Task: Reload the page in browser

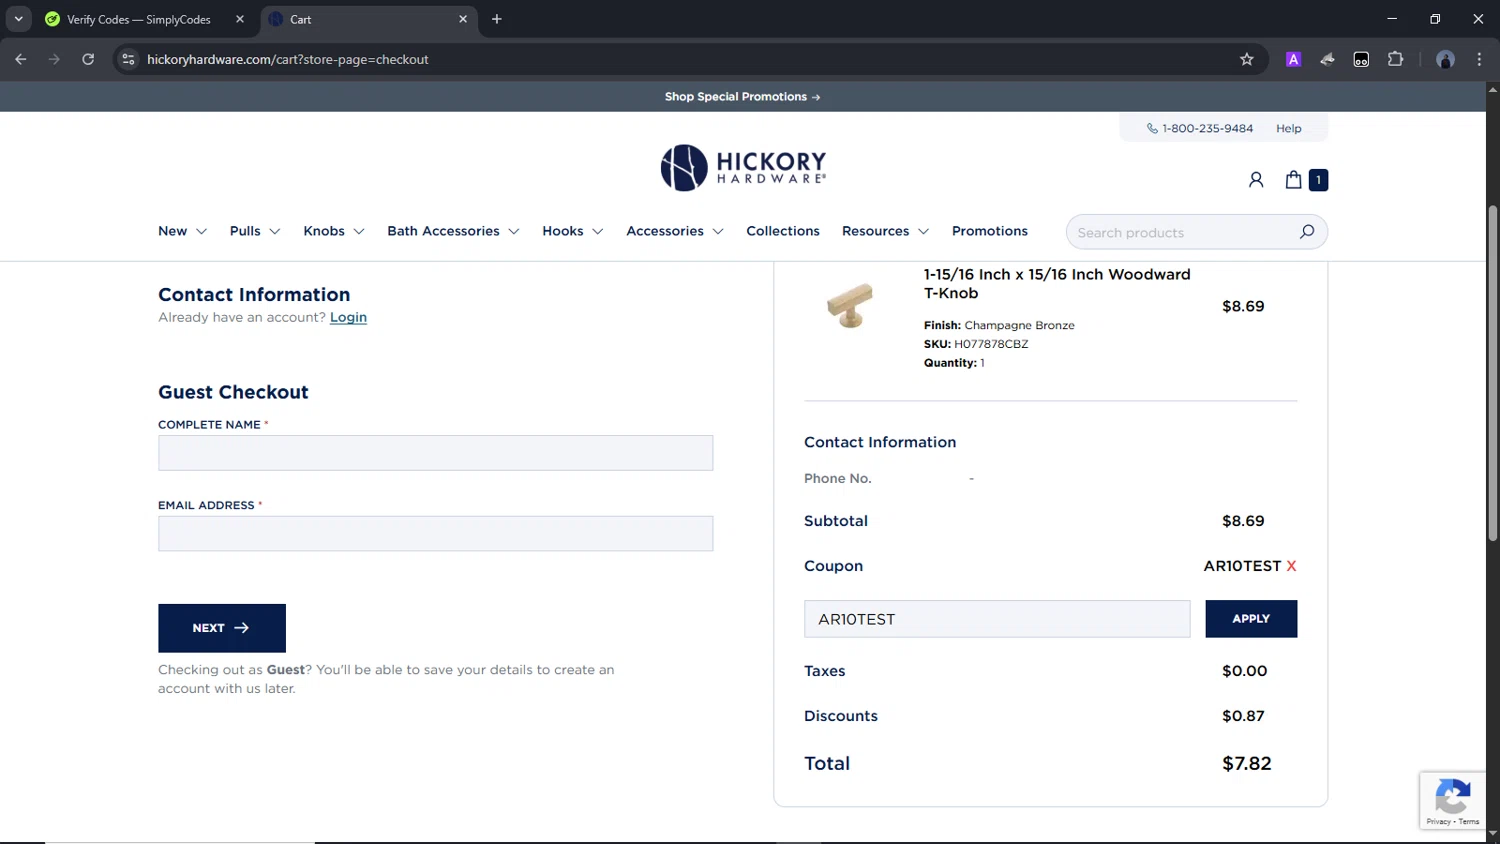Action: pyautogui.click(x=88, y=59)
